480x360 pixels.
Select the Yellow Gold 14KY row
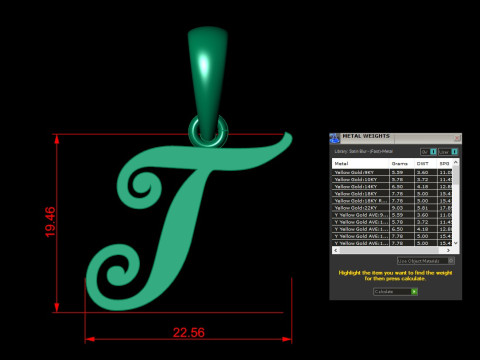392,186
